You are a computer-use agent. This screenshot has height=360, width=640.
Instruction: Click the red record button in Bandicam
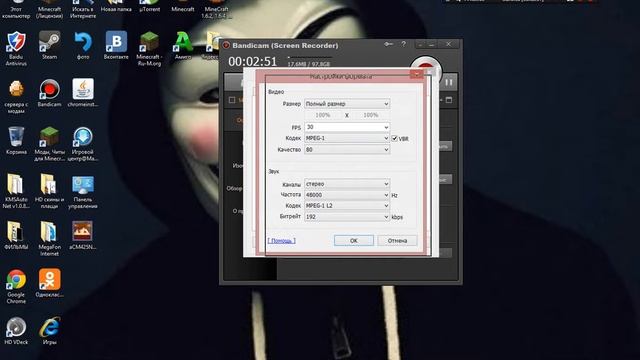coord(426,67)
